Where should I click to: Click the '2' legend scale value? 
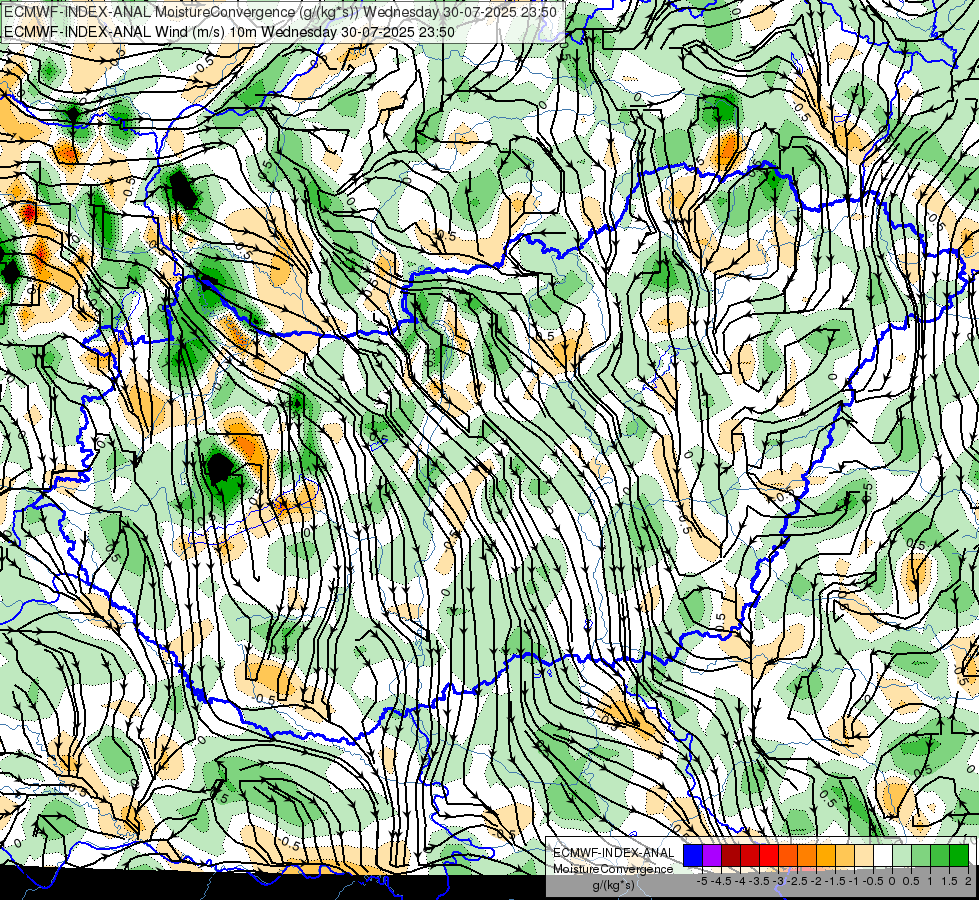(968, 881)
